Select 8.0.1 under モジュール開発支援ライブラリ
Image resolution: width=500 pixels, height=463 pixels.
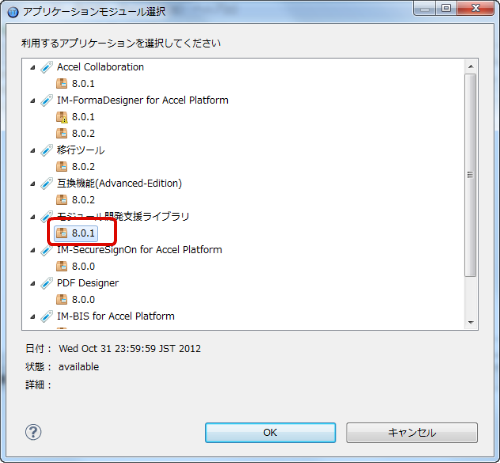pos(83,233)
